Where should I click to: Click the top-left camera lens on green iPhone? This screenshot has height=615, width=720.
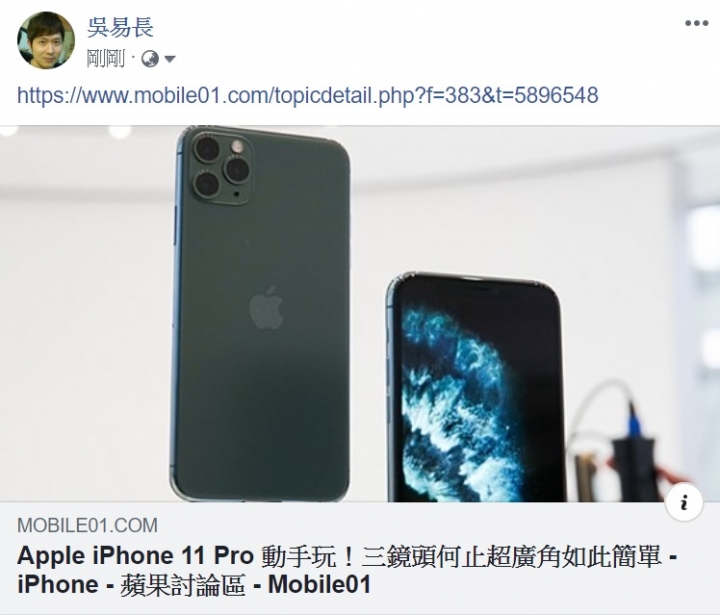pyautogui.click(x=206, y=148)
